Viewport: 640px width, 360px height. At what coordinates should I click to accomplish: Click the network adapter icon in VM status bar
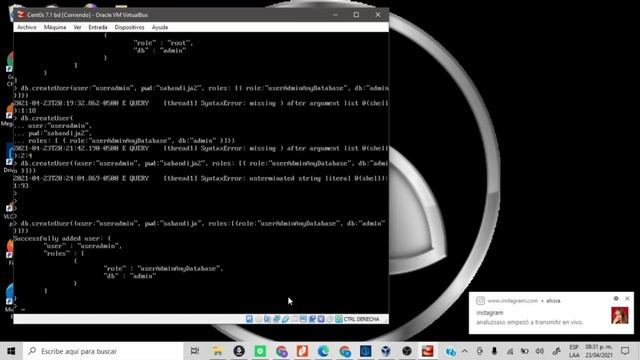click(276, 319)
